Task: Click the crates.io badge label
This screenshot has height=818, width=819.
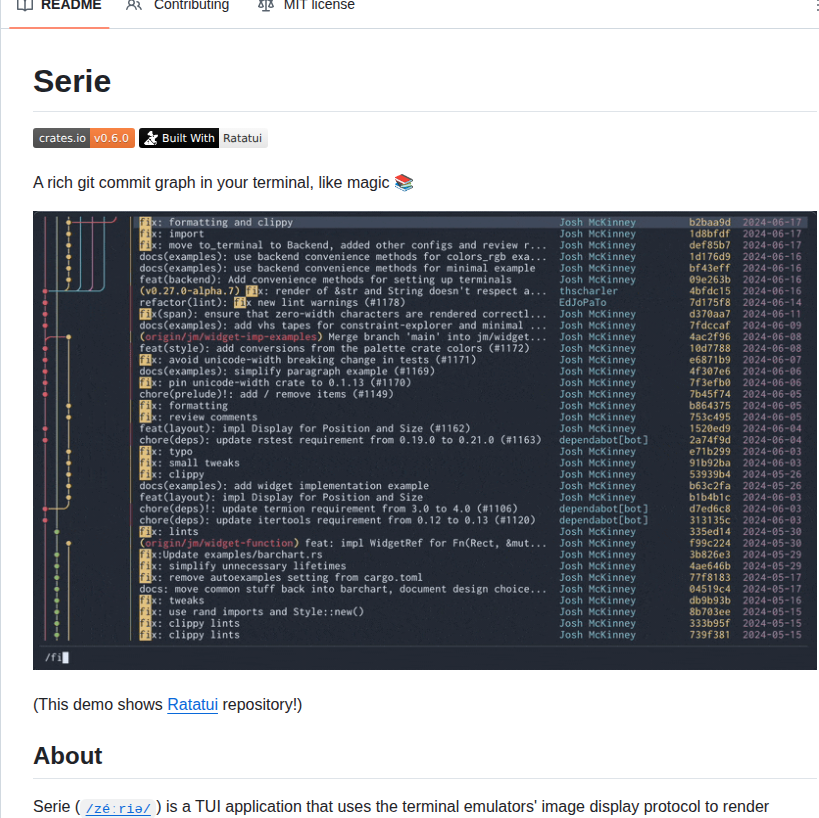Action: (62, 138)
